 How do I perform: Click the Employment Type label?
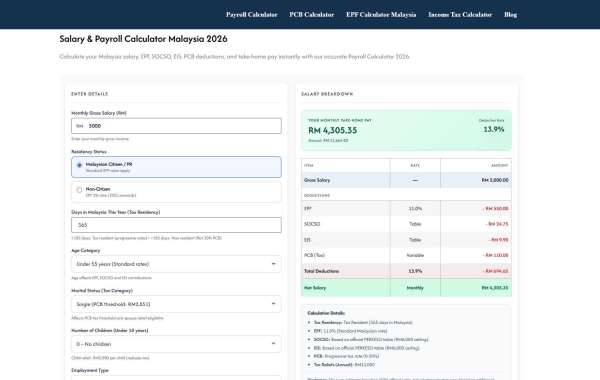click(90, 370)
